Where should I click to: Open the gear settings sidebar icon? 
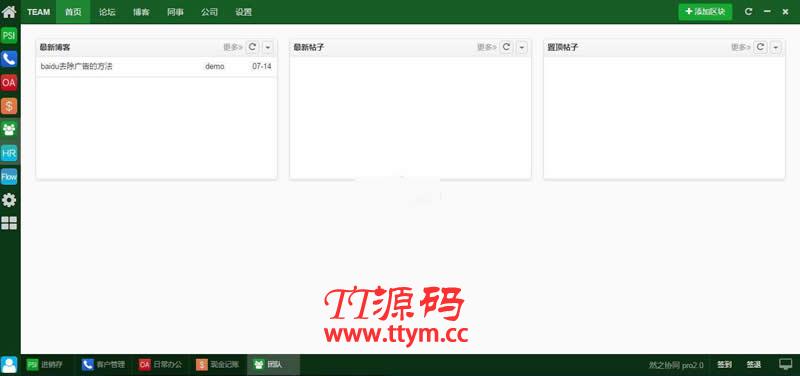9,200
